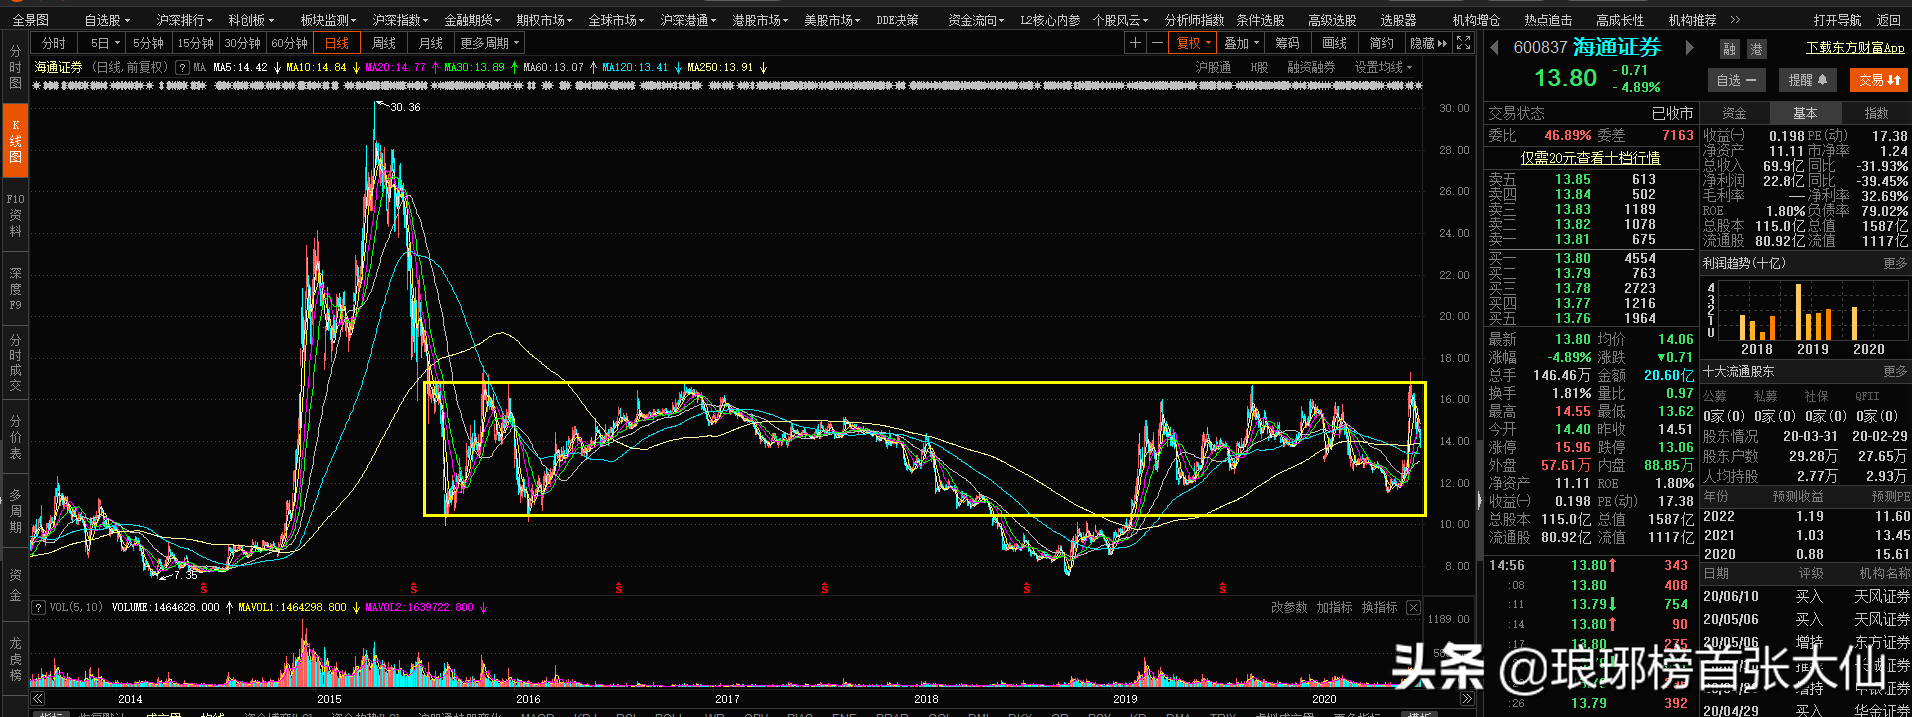Click 更多 beside 十大流通股东

click(1895, 371)
